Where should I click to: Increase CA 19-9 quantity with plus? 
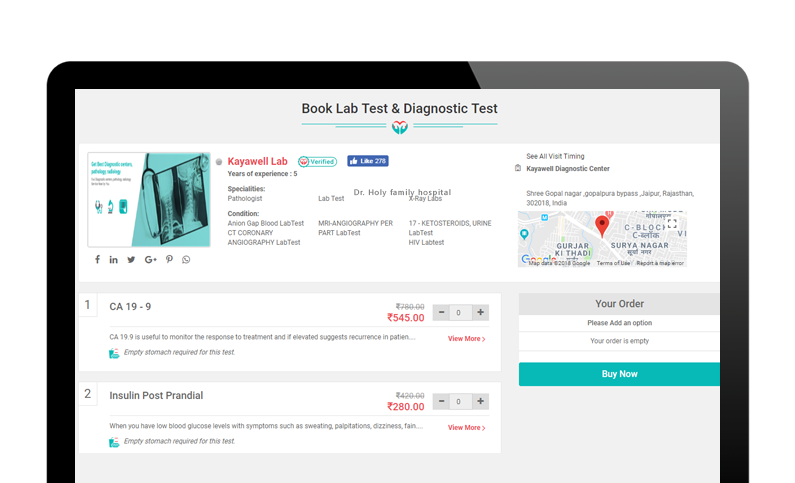(481, 312)
